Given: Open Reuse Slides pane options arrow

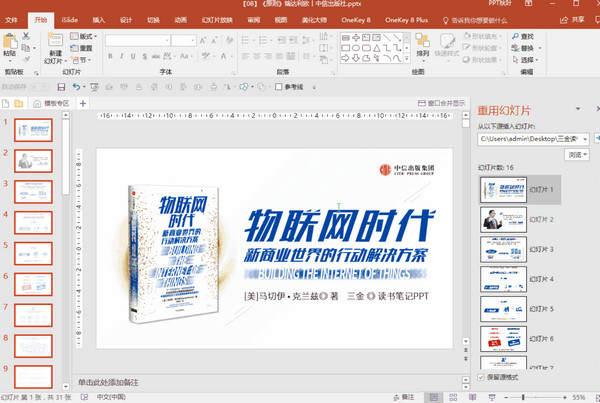Looking at the screenshot, I should (x=578, y=109).
